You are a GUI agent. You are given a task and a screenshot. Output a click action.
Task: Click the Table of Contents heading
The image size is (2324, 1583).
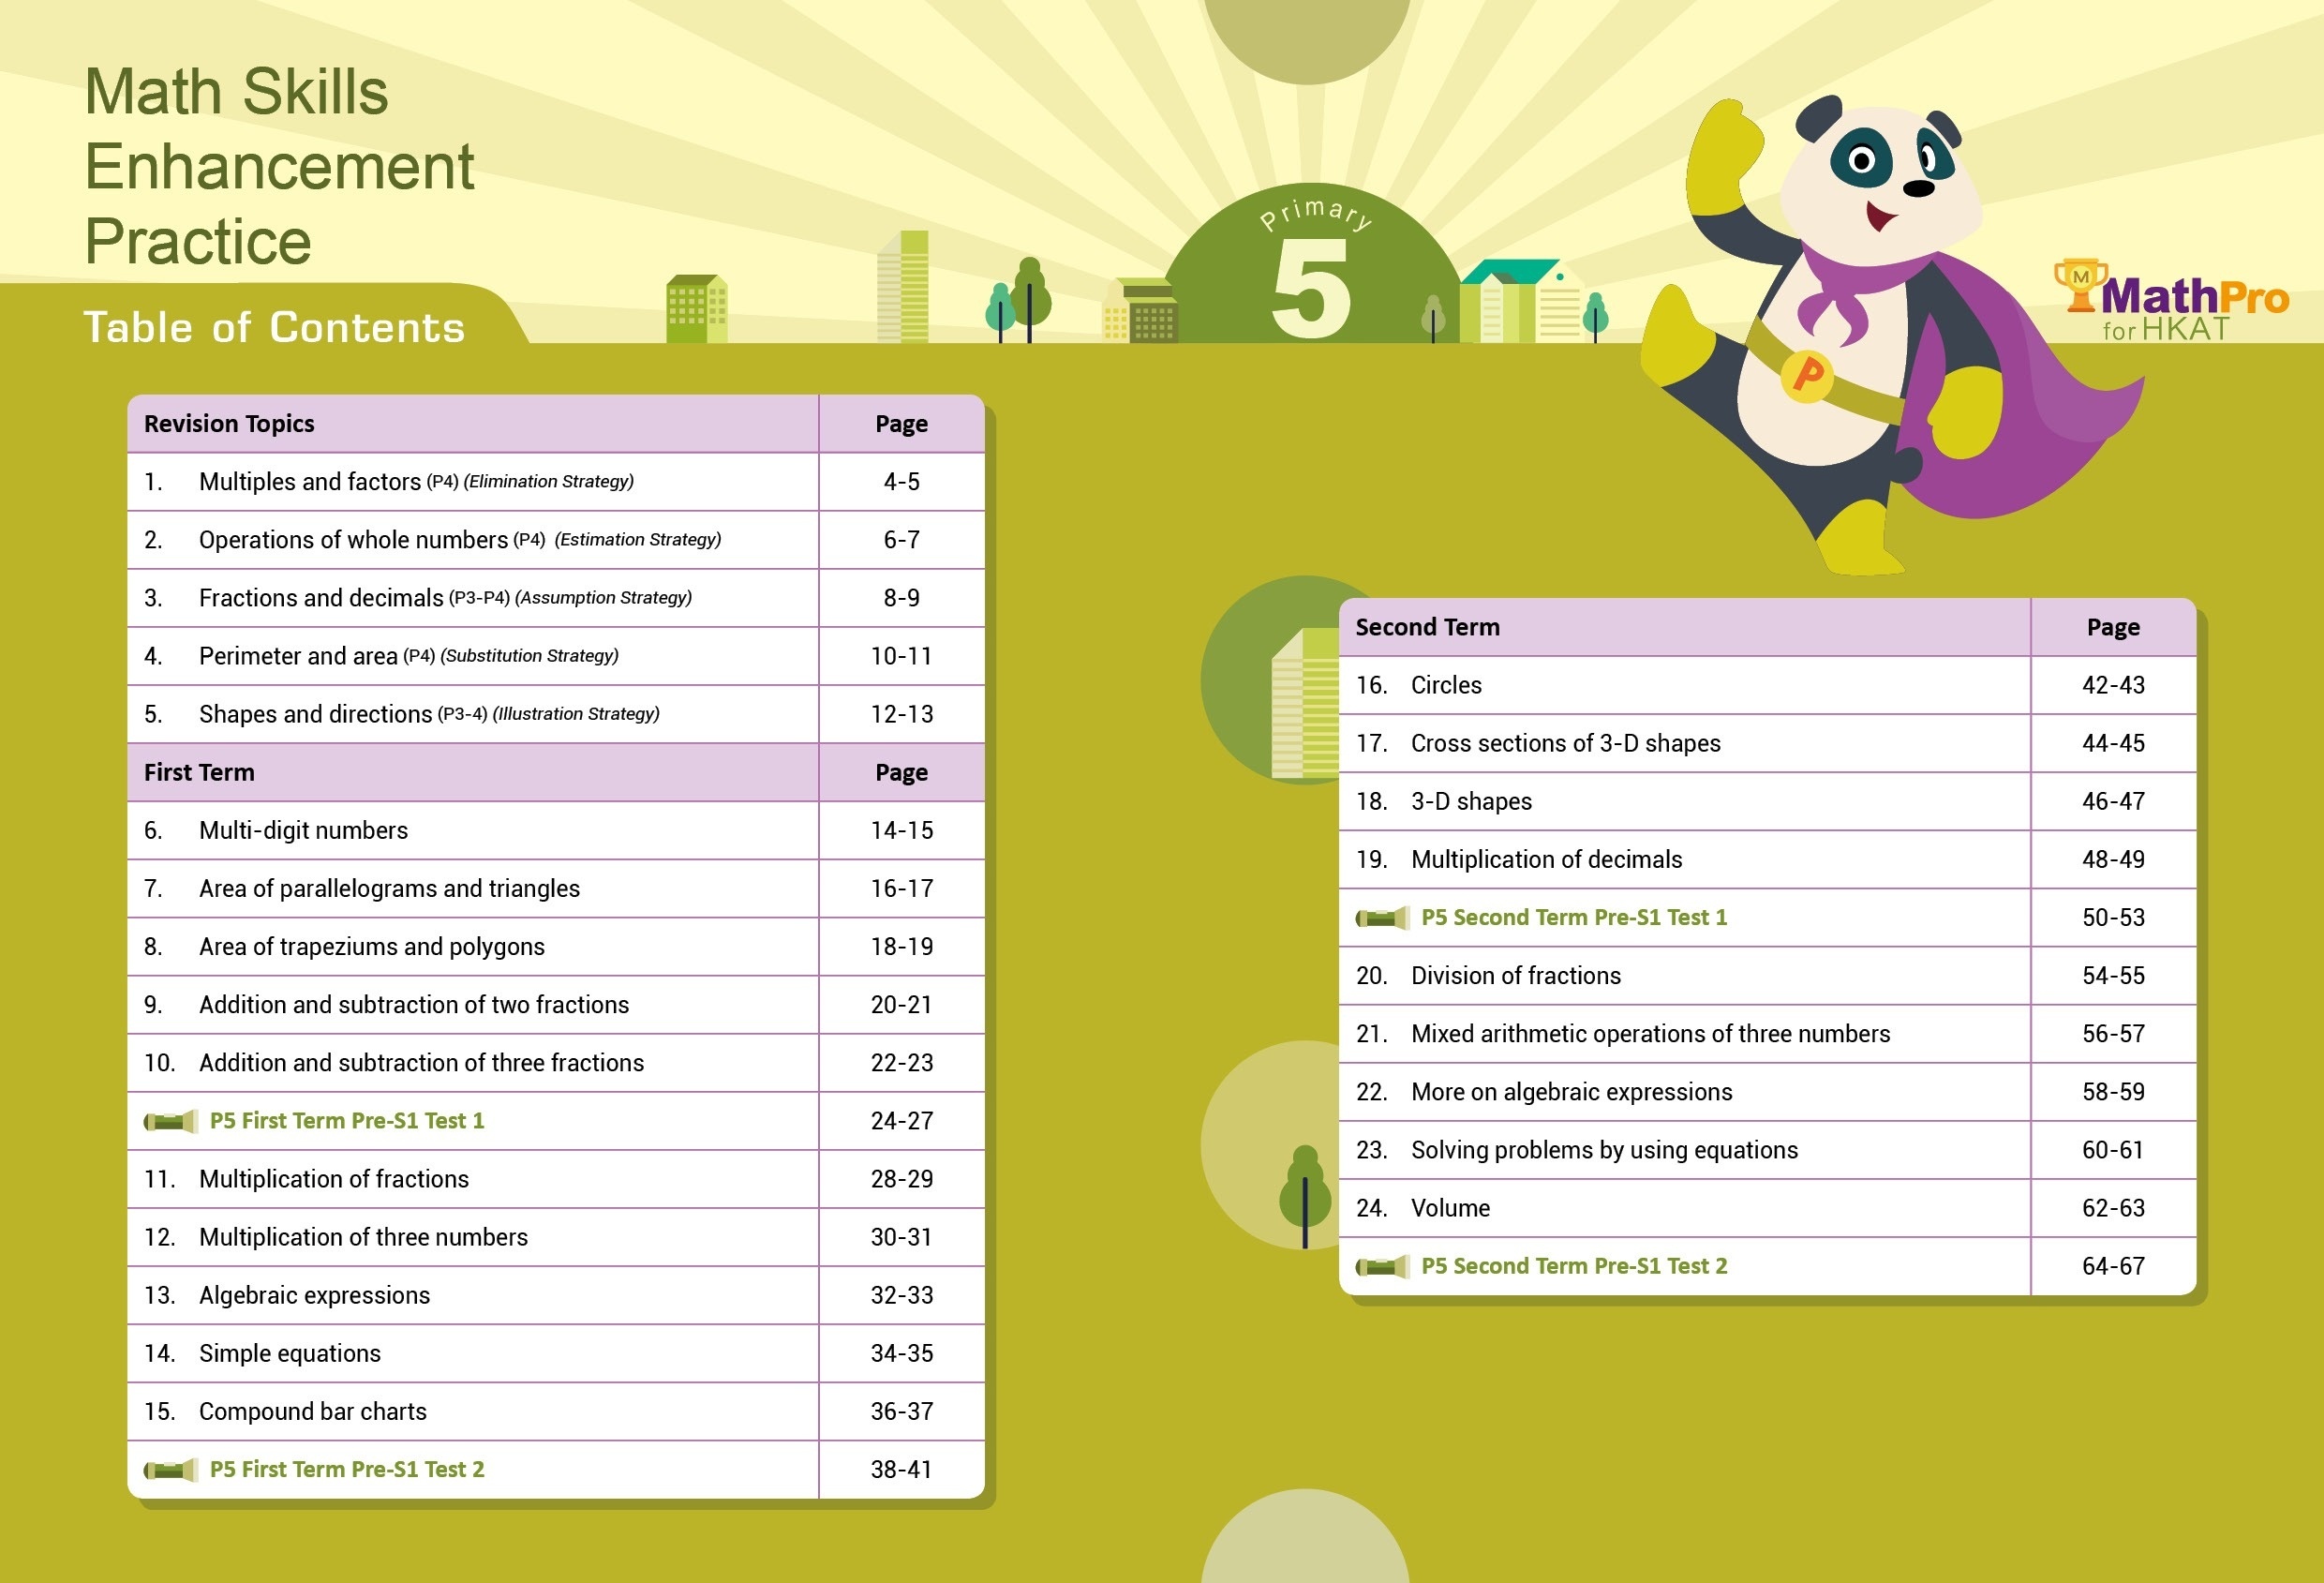[x=274, y=328]
